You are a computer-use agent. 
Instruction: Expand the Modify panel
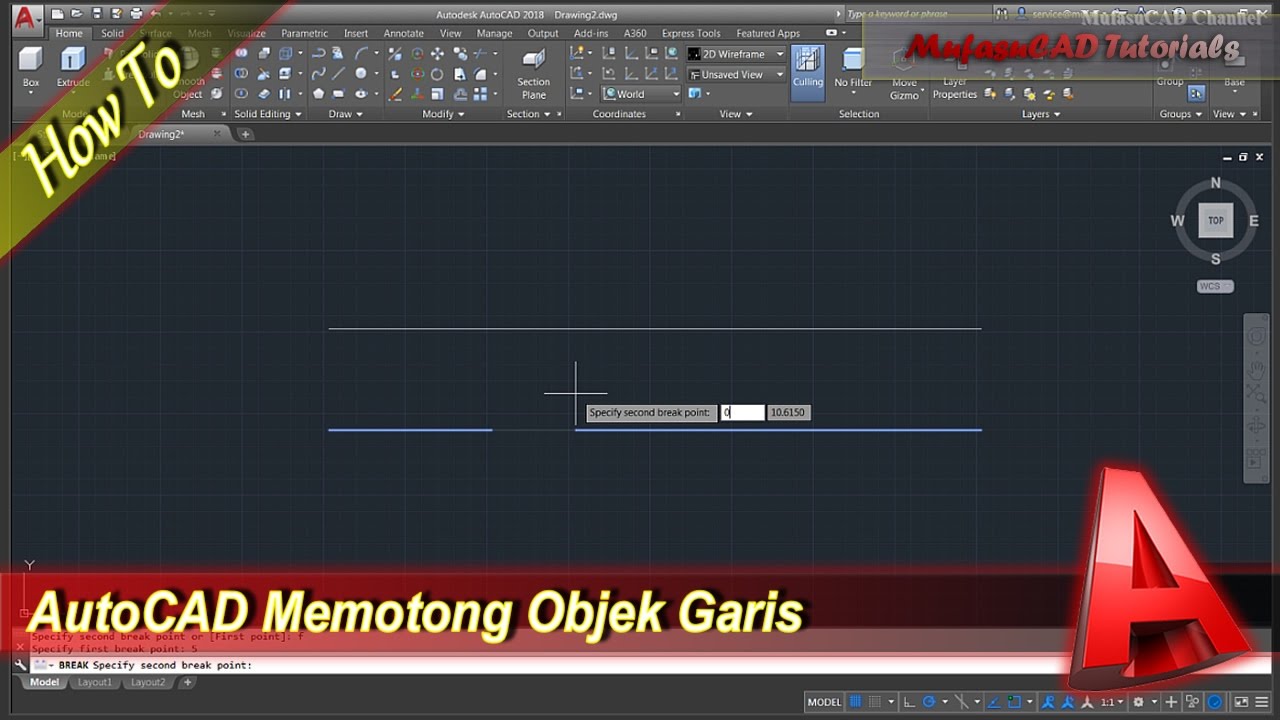pyautogui.click(x=443, y=114)
